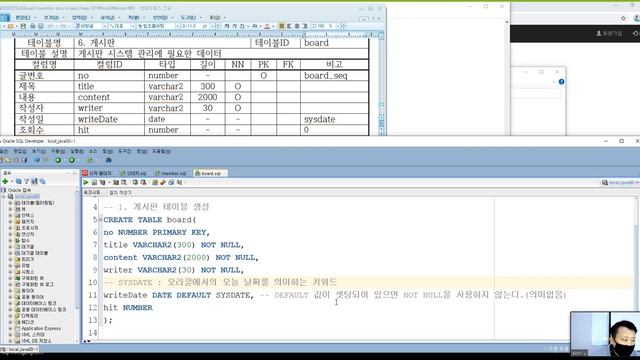Click the Commit icon in worksheet toolbar
This screenshot has width=640, height=360.
tap(135, 182)
